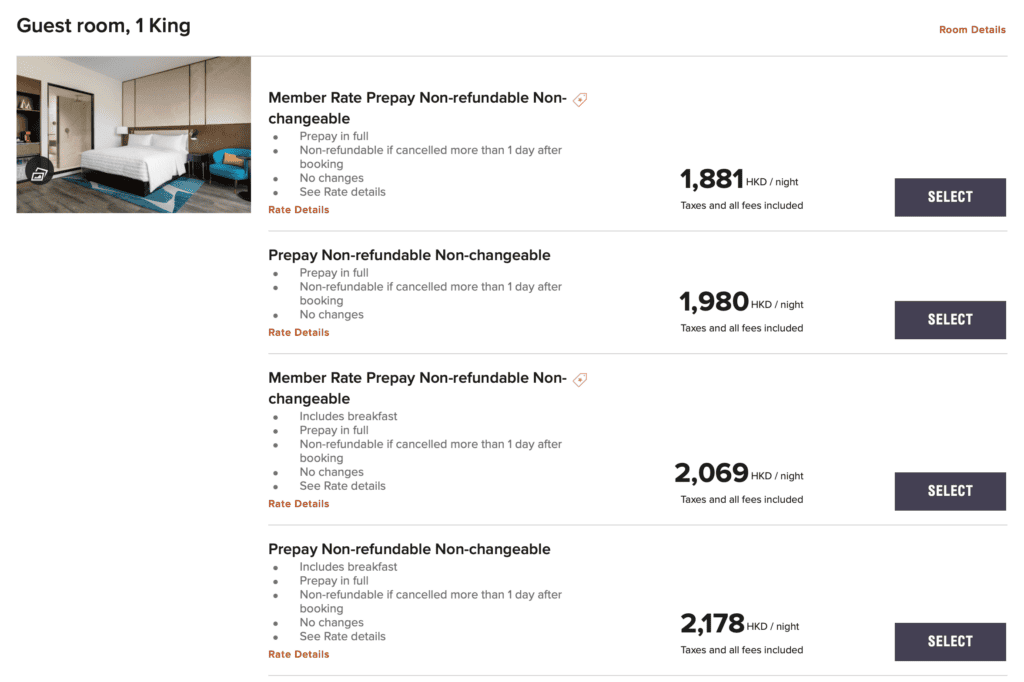1024x682 pixels.
Task: Click member tag icon beside 2,069 HKD rate
Action: [580, 379]
